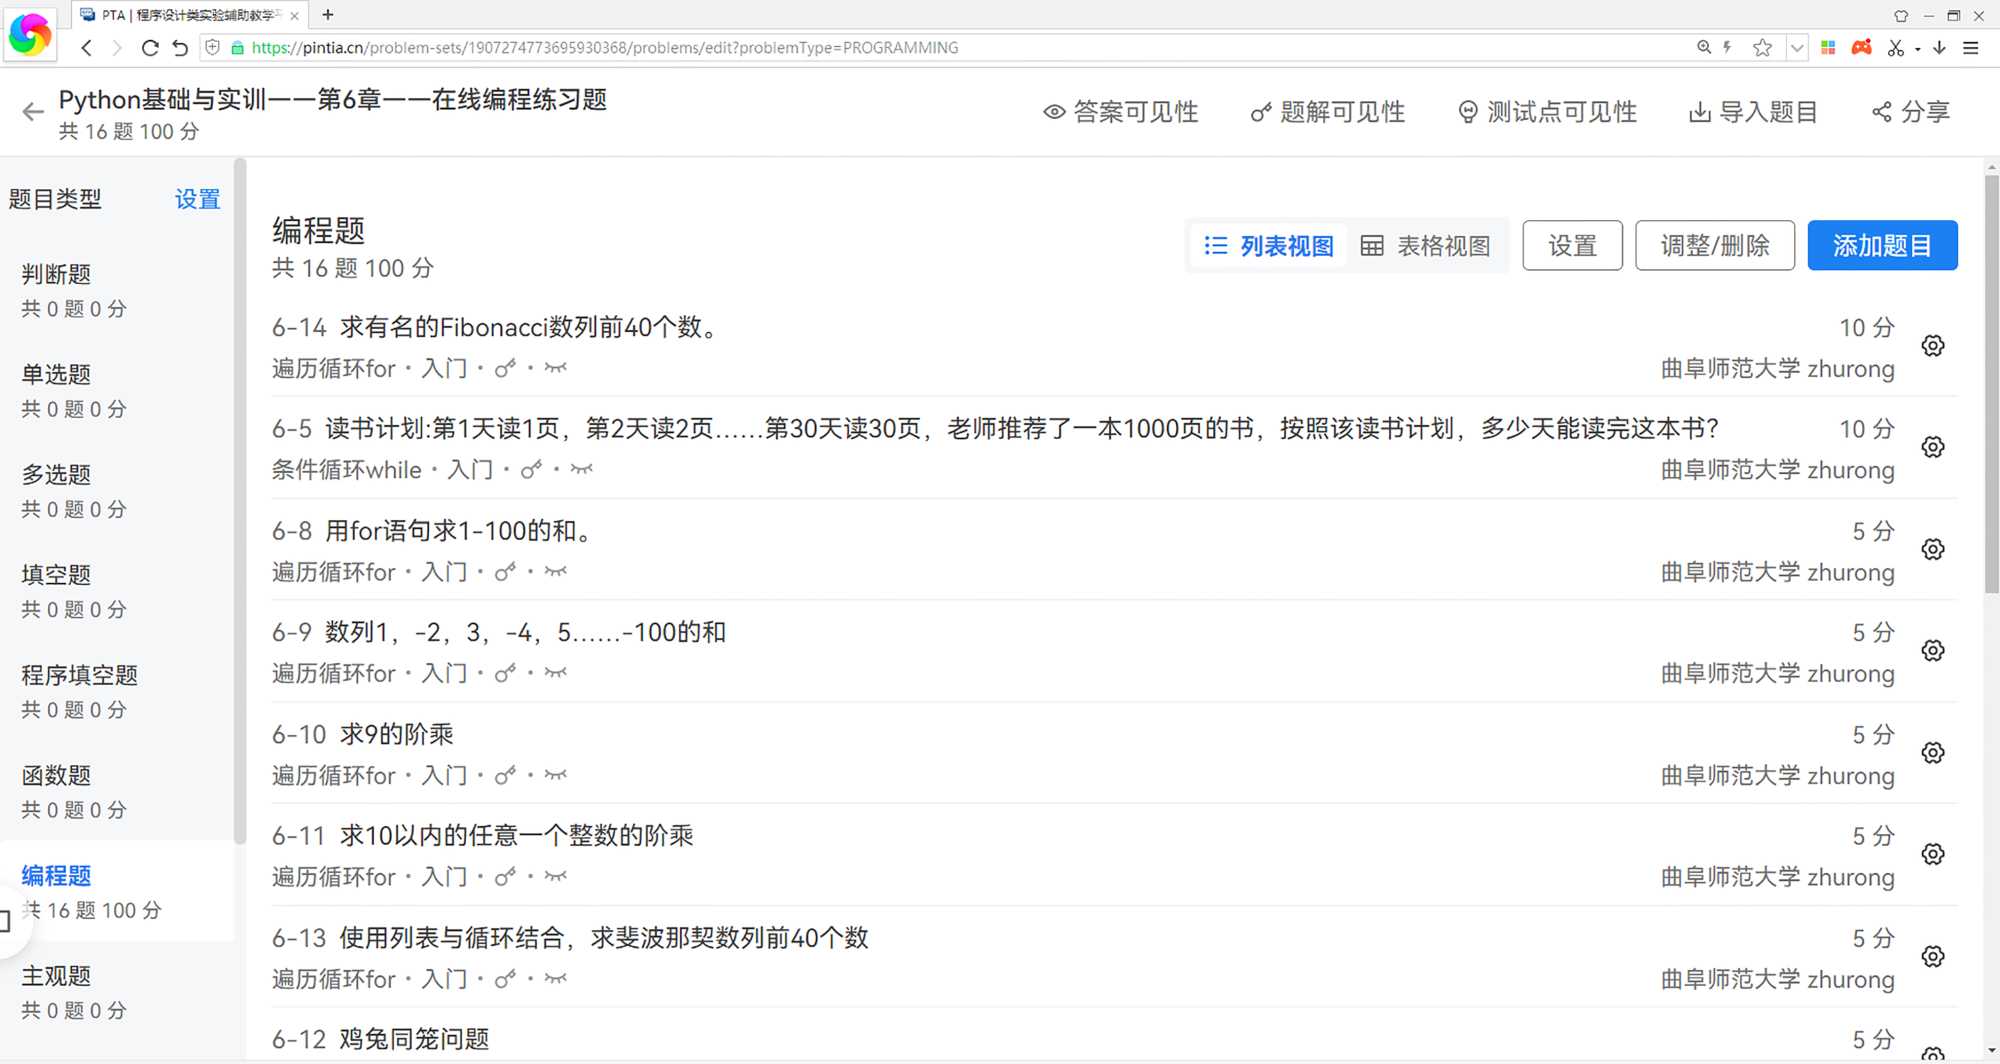Open the 调整/删除 options

(x=1714, y=246)
